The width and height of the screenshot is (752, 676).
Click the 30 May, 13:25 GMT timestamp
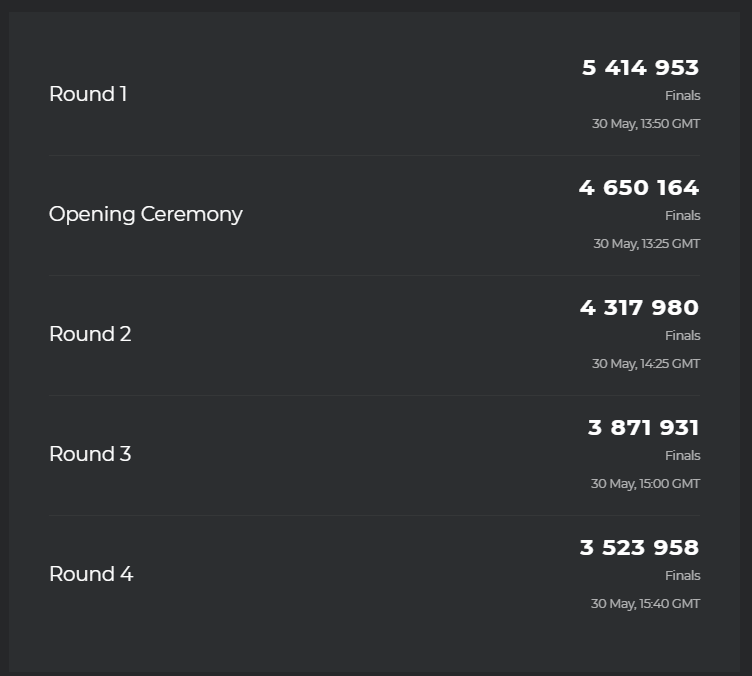[646, 244]
